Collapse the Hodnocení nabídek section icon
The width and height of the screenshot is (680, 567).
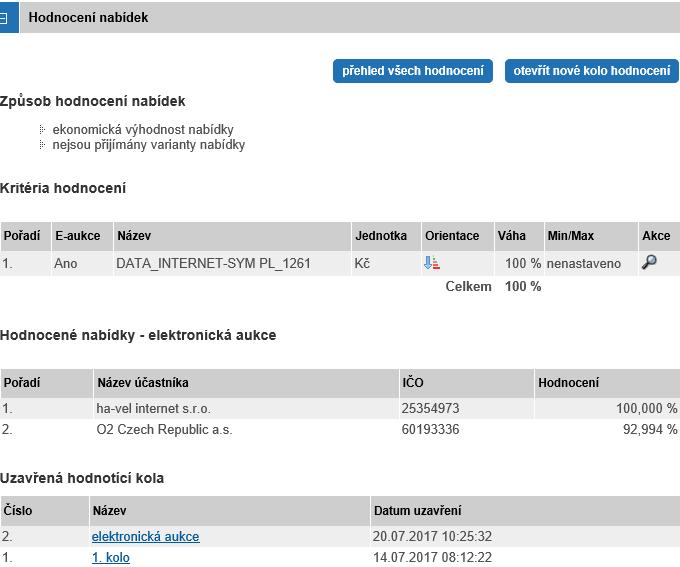(5, 18)
